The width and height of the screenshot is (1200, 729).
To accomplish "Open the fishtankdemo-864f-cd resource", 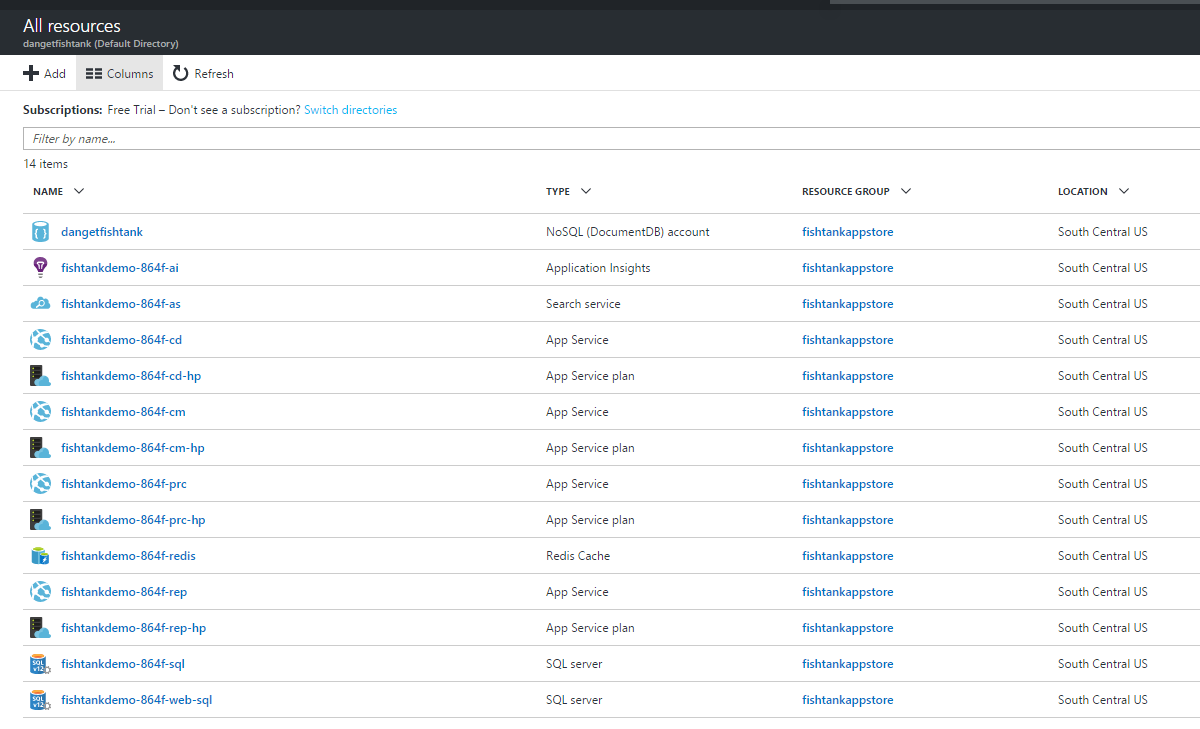I will [121, 340].
